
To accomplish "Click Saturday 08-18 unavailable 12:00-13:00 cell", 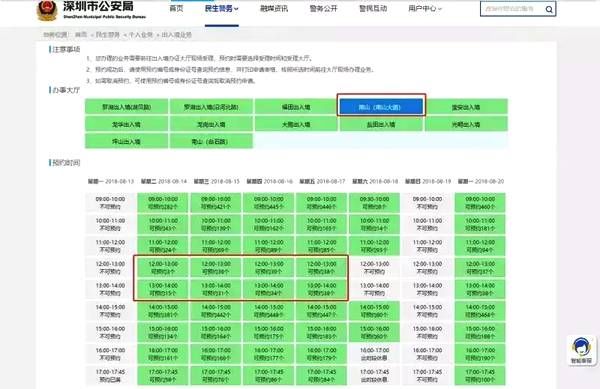I will [374, 267].
